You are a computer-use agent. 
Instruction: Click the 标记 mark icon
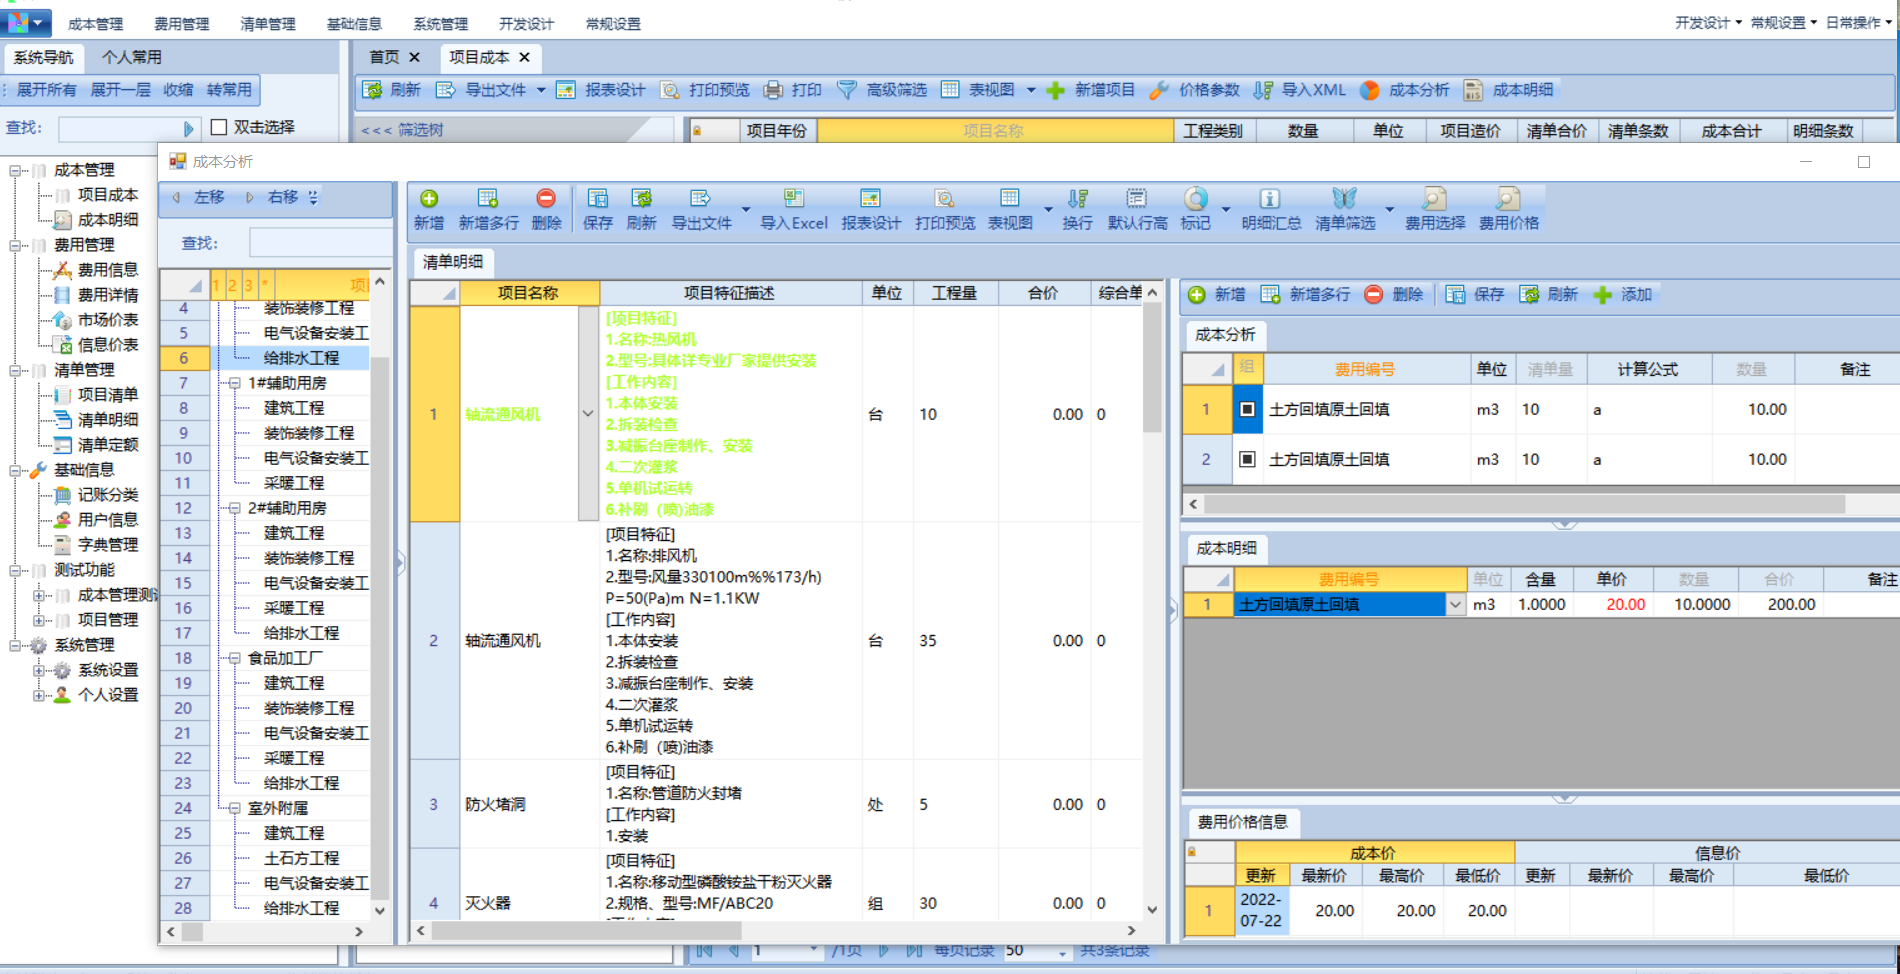[1196, 199]
